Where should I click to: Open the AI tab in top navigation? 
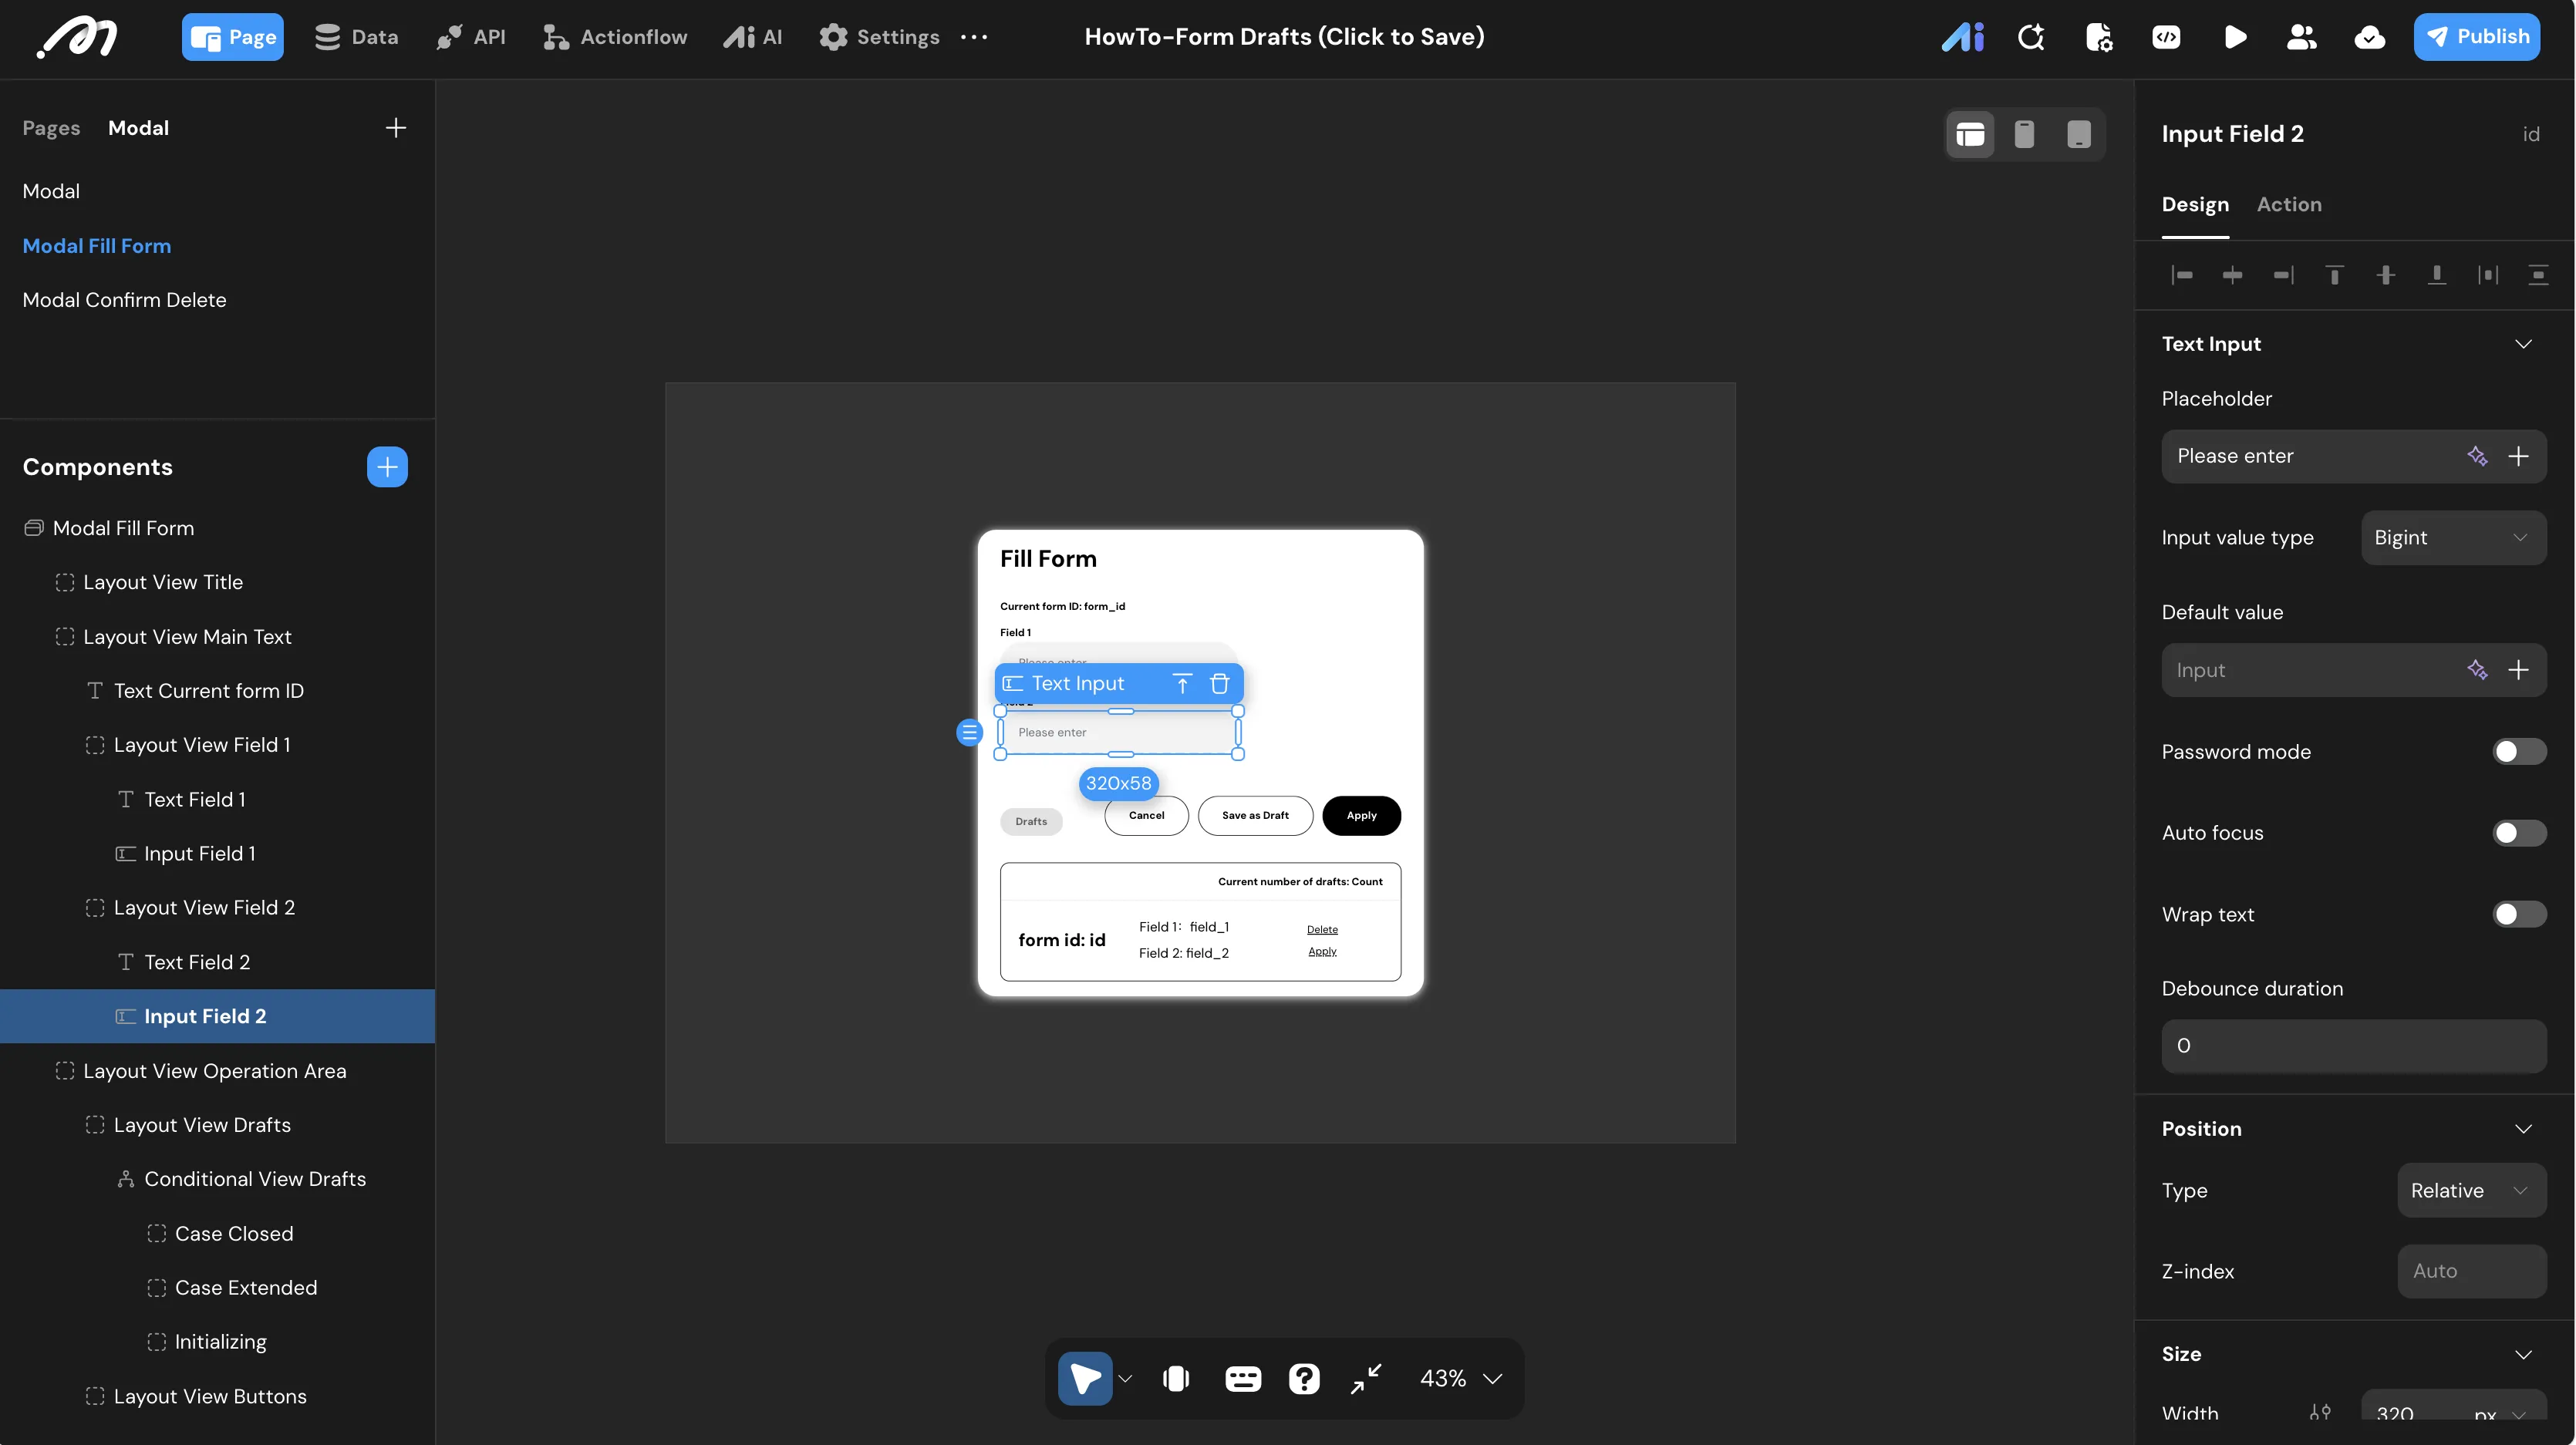tap(753, 37)
